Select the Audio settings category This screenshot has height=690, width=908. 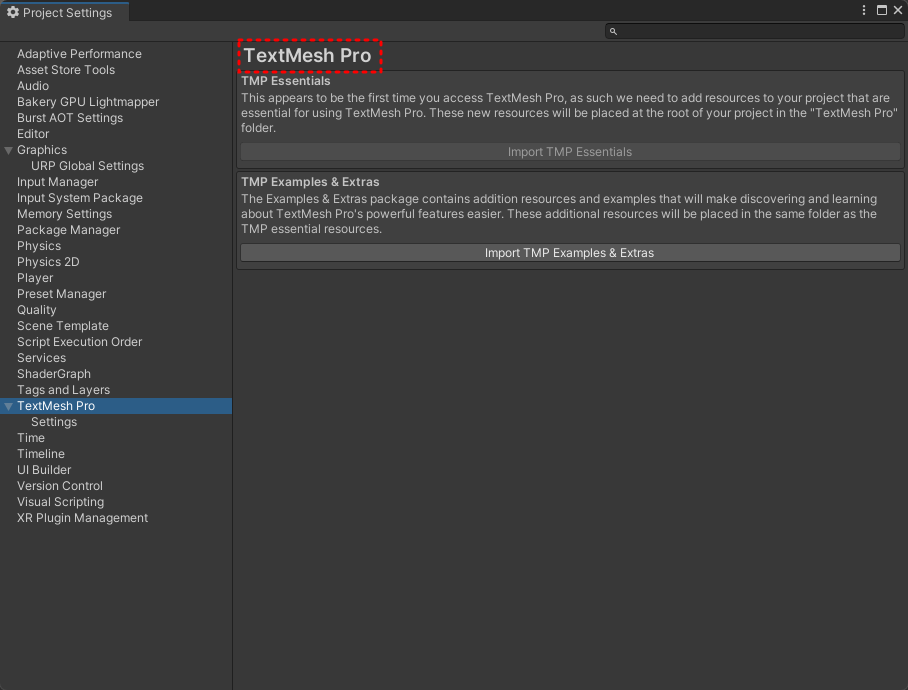(x=33, y=86)
